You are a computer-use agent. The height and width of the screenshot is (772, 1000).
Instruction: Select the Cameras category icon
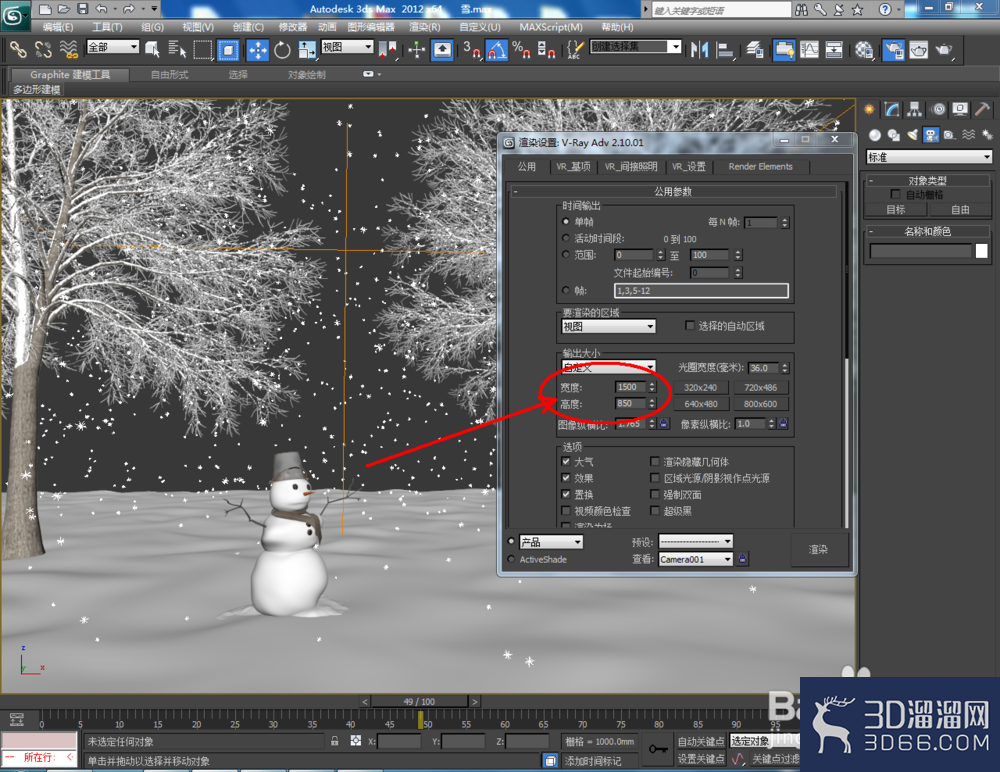[x=931, y=135]
